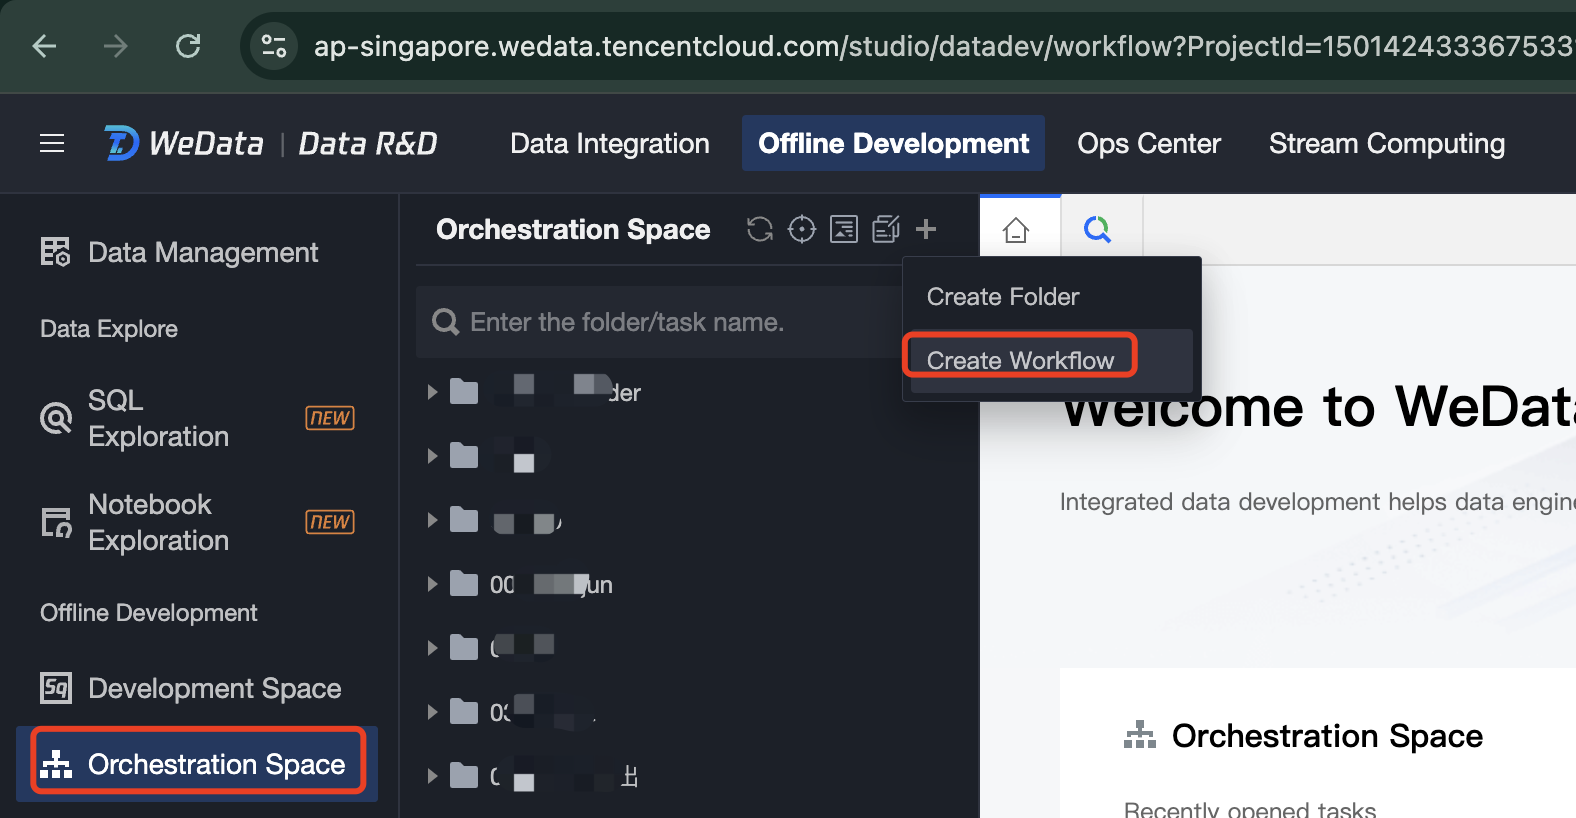Click the NEW badge beside Notebook Exploration
This screenshot has width=1576, height=818.
[330, 522]
